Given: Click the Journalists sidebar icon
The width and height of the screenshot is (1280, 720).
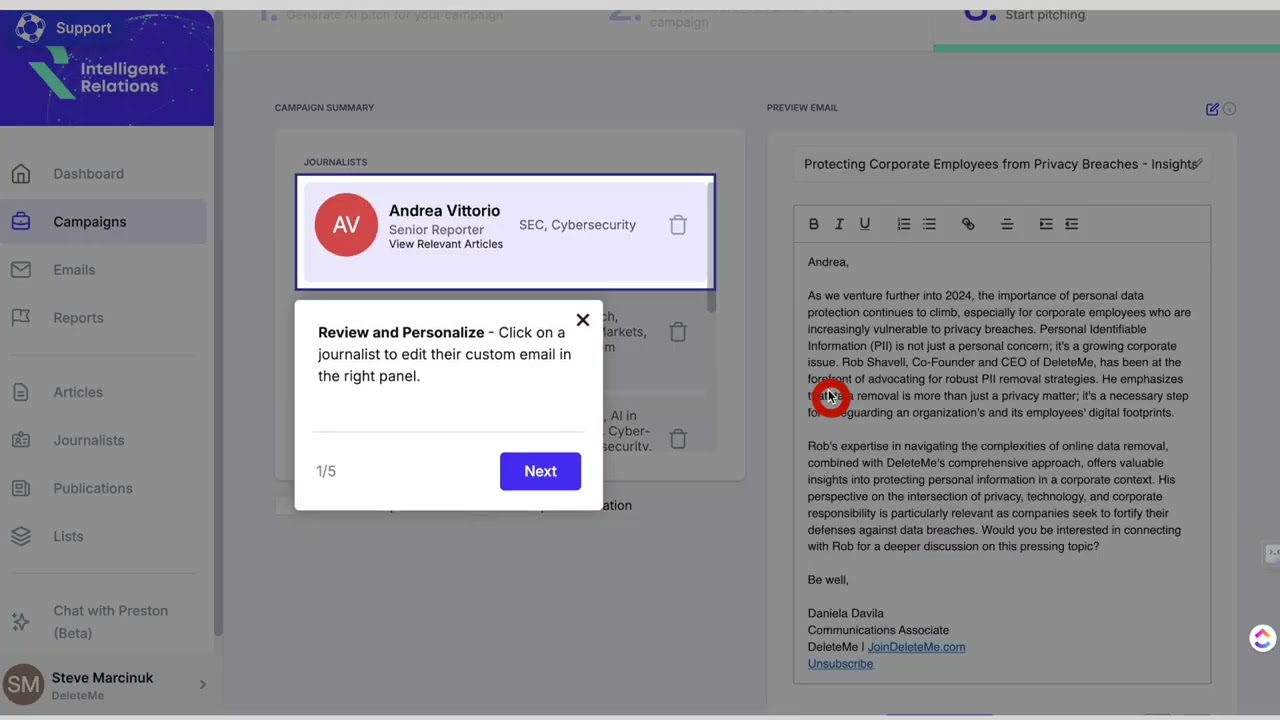Looking at the screenshot, I should 21,440.
